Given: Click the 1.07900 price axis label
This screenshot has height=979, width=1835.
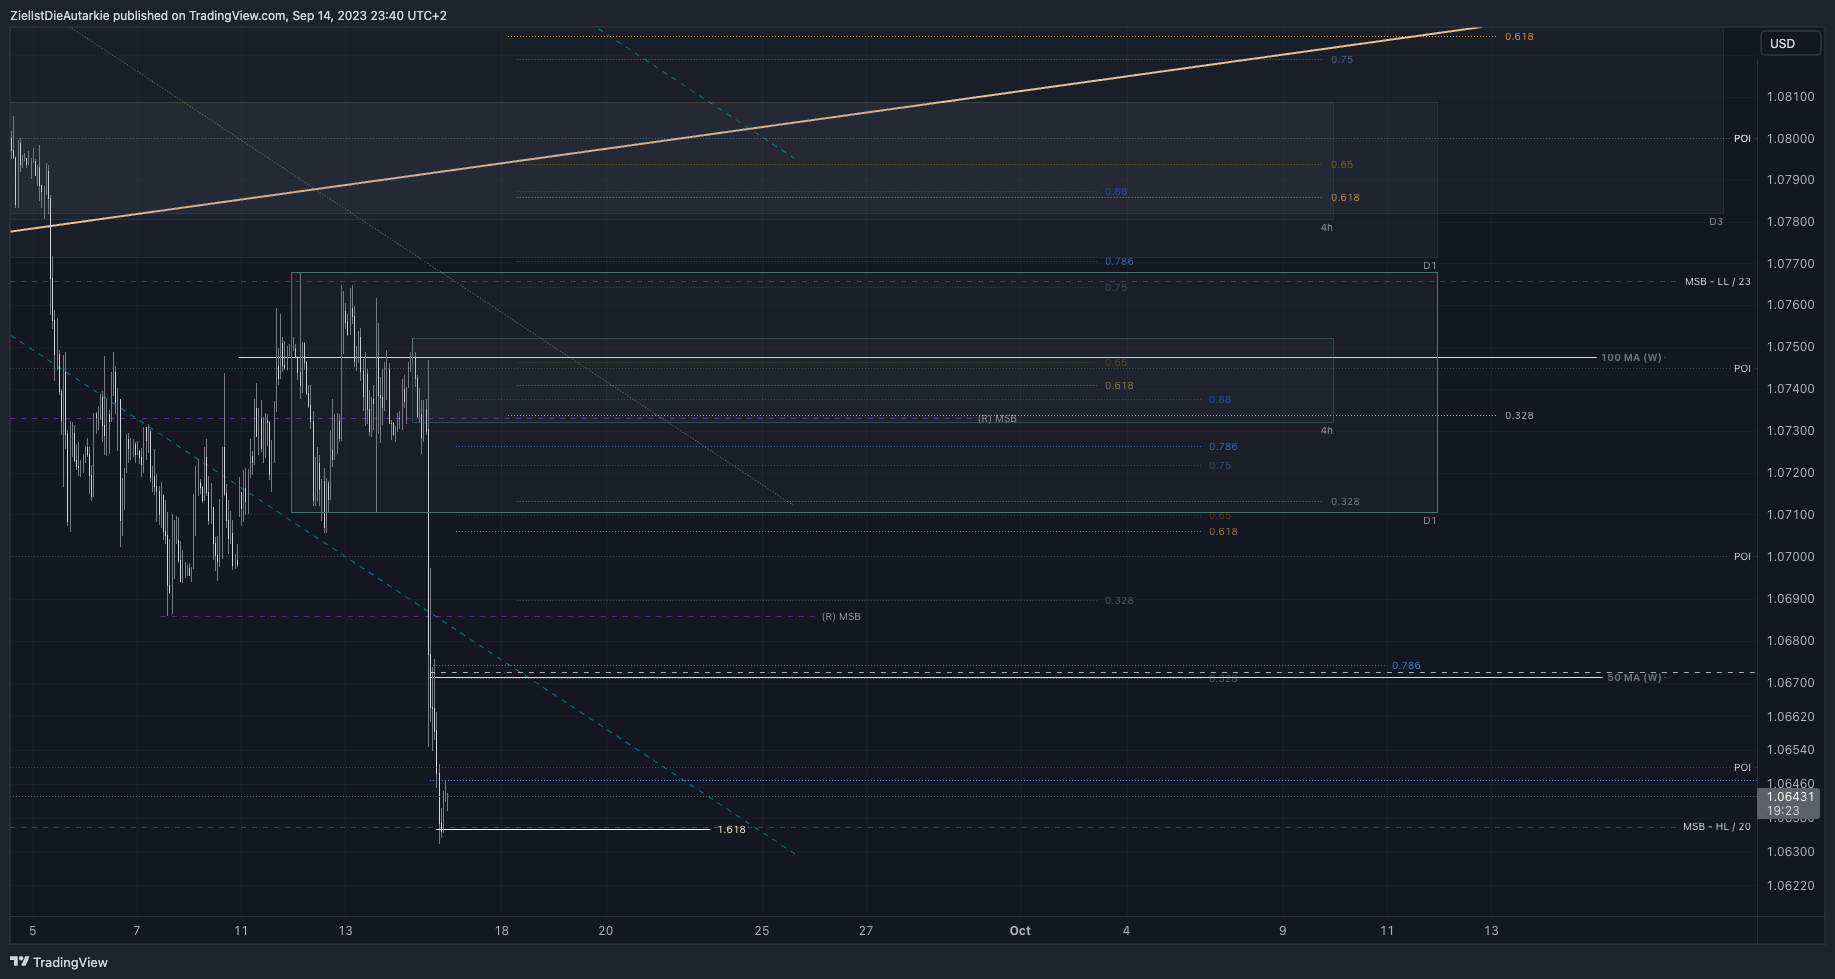Looking at the screenshot, I should pyautogui.click(x=1790, y=180).
